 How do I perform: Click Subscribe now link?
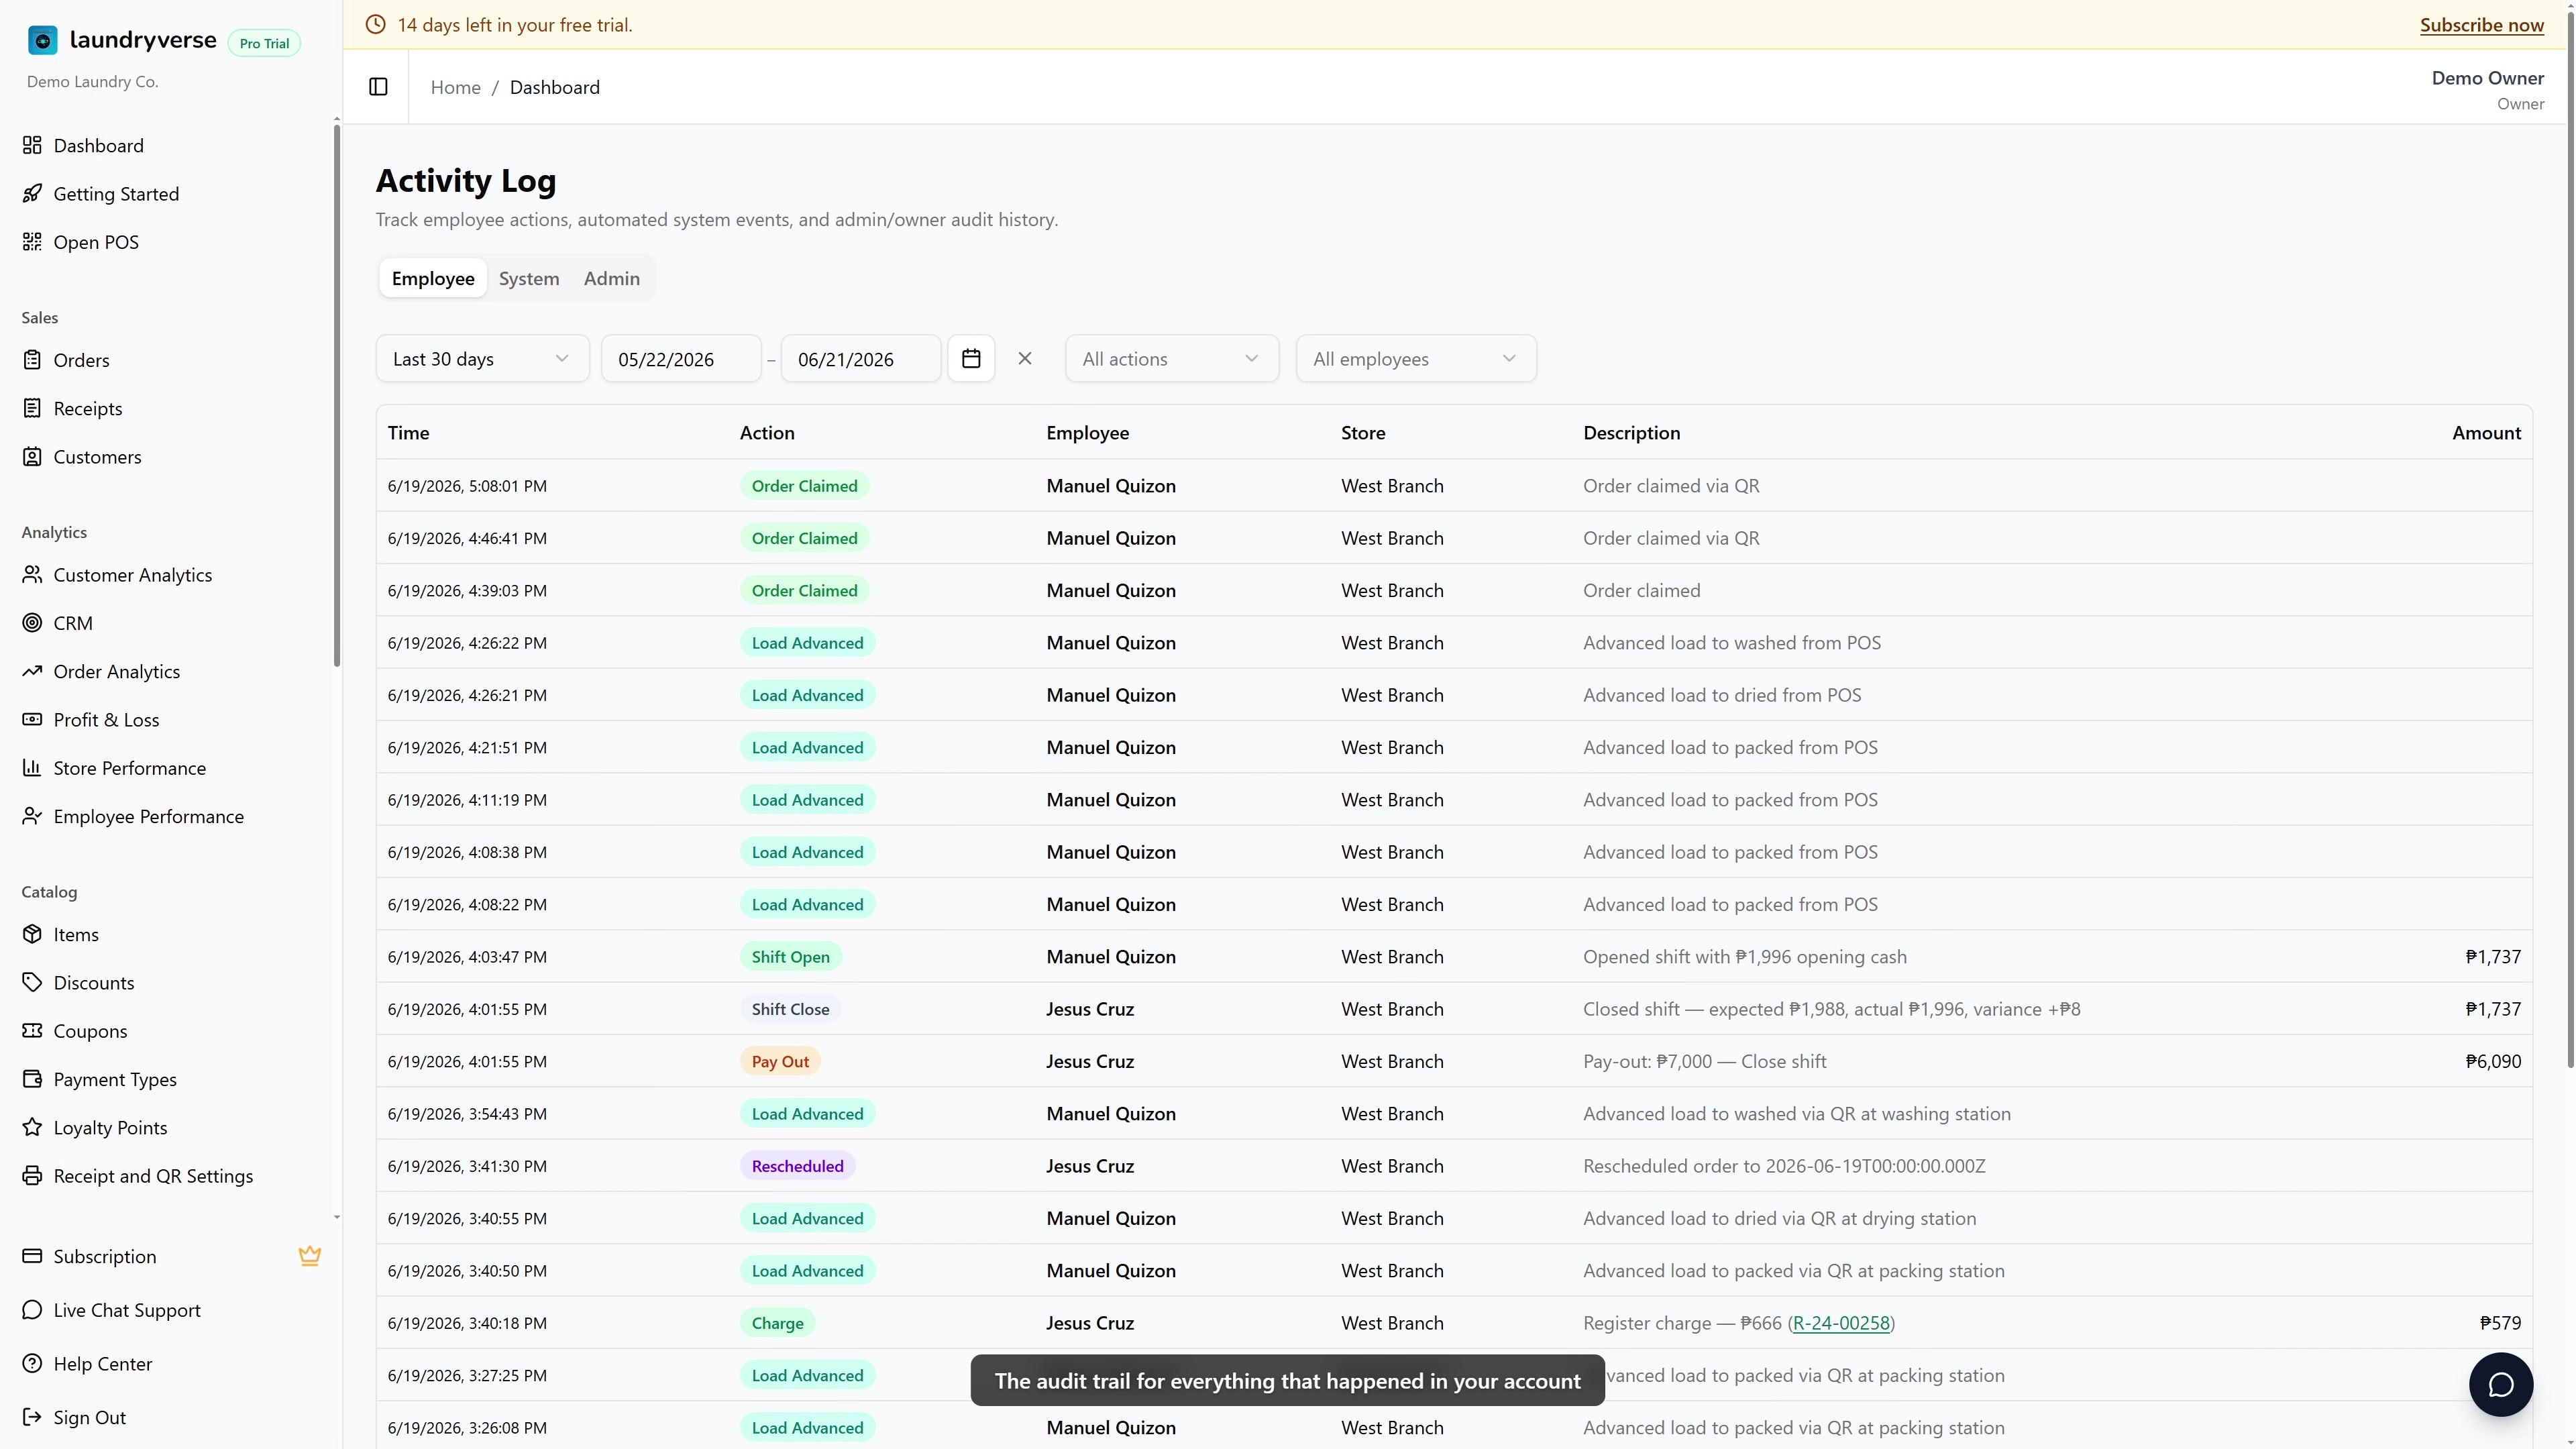(x=2481, y=25)
